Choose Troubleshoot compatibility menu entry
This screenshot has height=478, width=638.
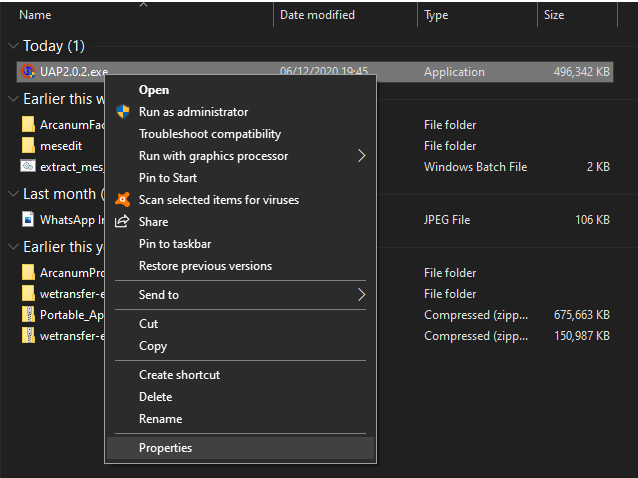[x=210, y=134]
